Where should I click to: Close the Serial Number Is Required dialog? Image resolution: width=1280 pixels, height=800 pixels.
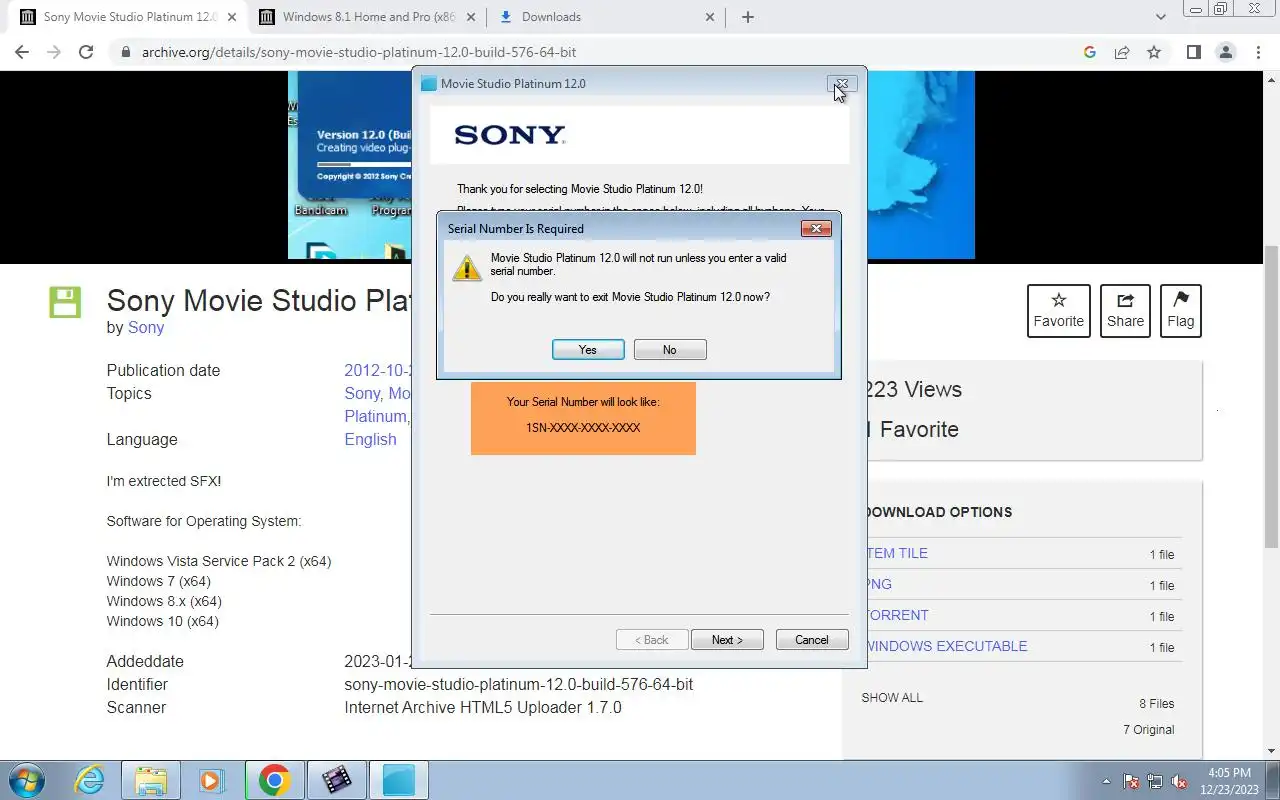tap(816, 228)
